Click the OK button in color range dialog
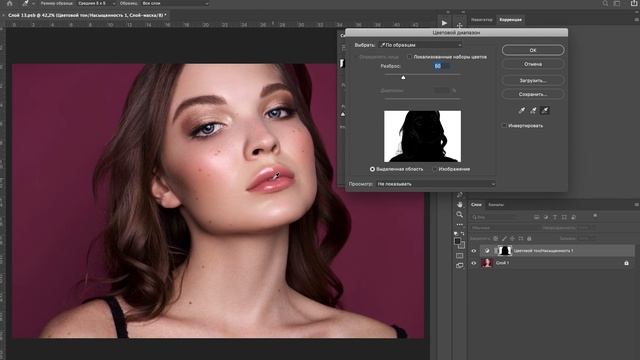Viewport: 640px width, 360px height. pyautogui.click(x=533, y=50)
